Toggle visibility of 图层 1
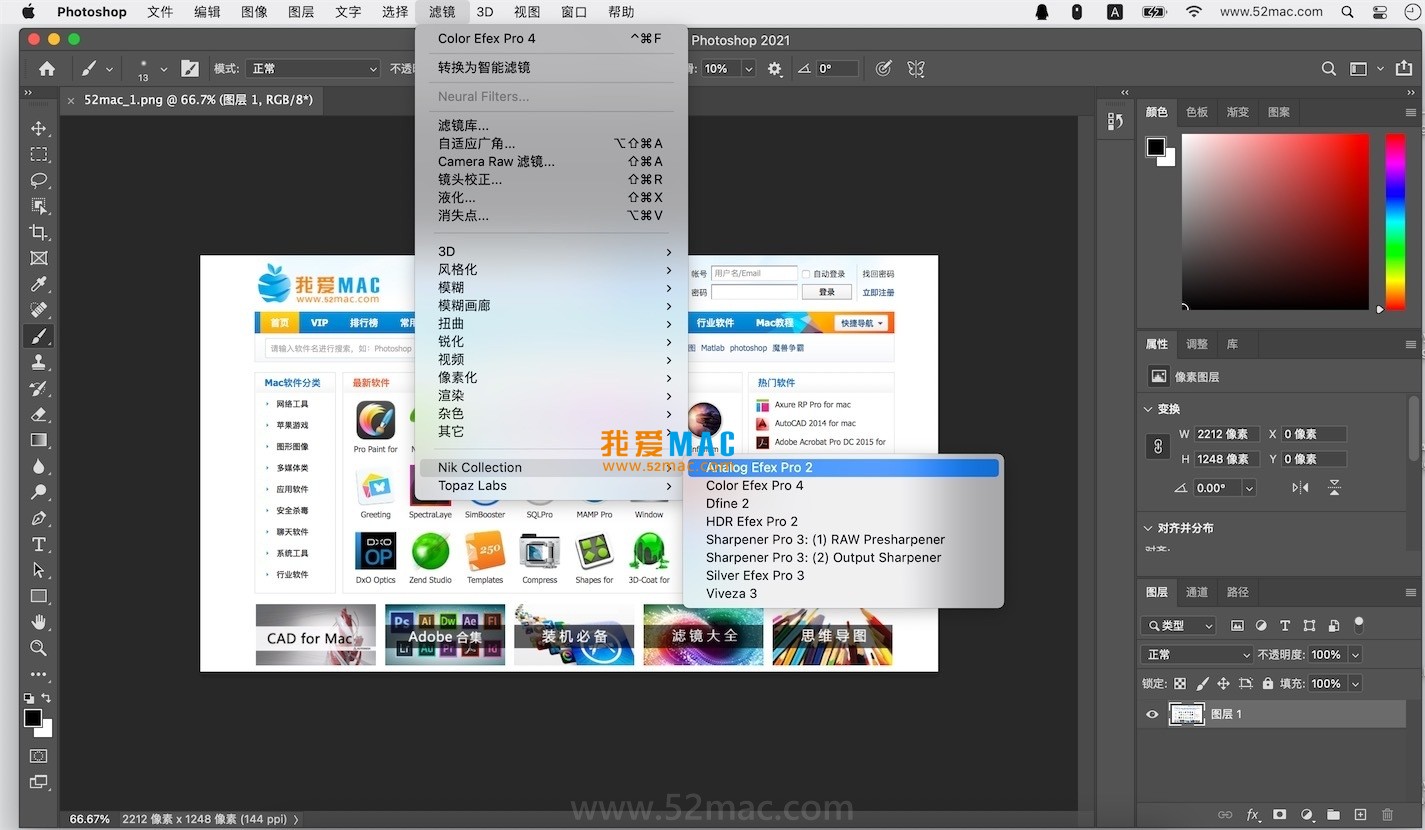Image resolution: width=1425 pixels, height=830 pixels. [1152, 714]
